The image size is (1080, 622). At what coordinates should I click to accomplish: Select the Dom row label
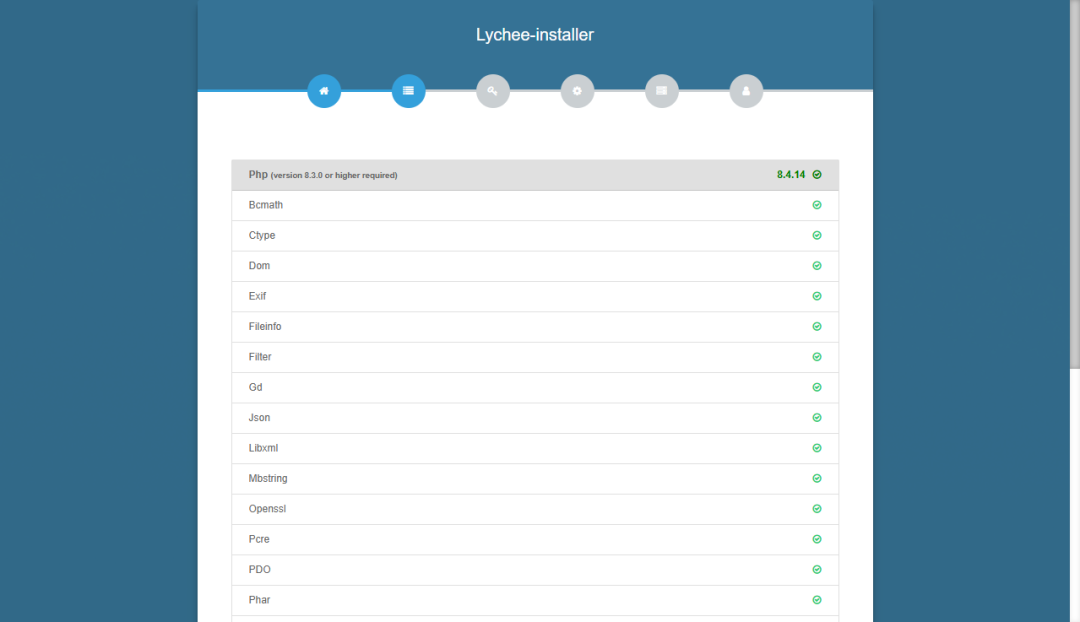259,266
